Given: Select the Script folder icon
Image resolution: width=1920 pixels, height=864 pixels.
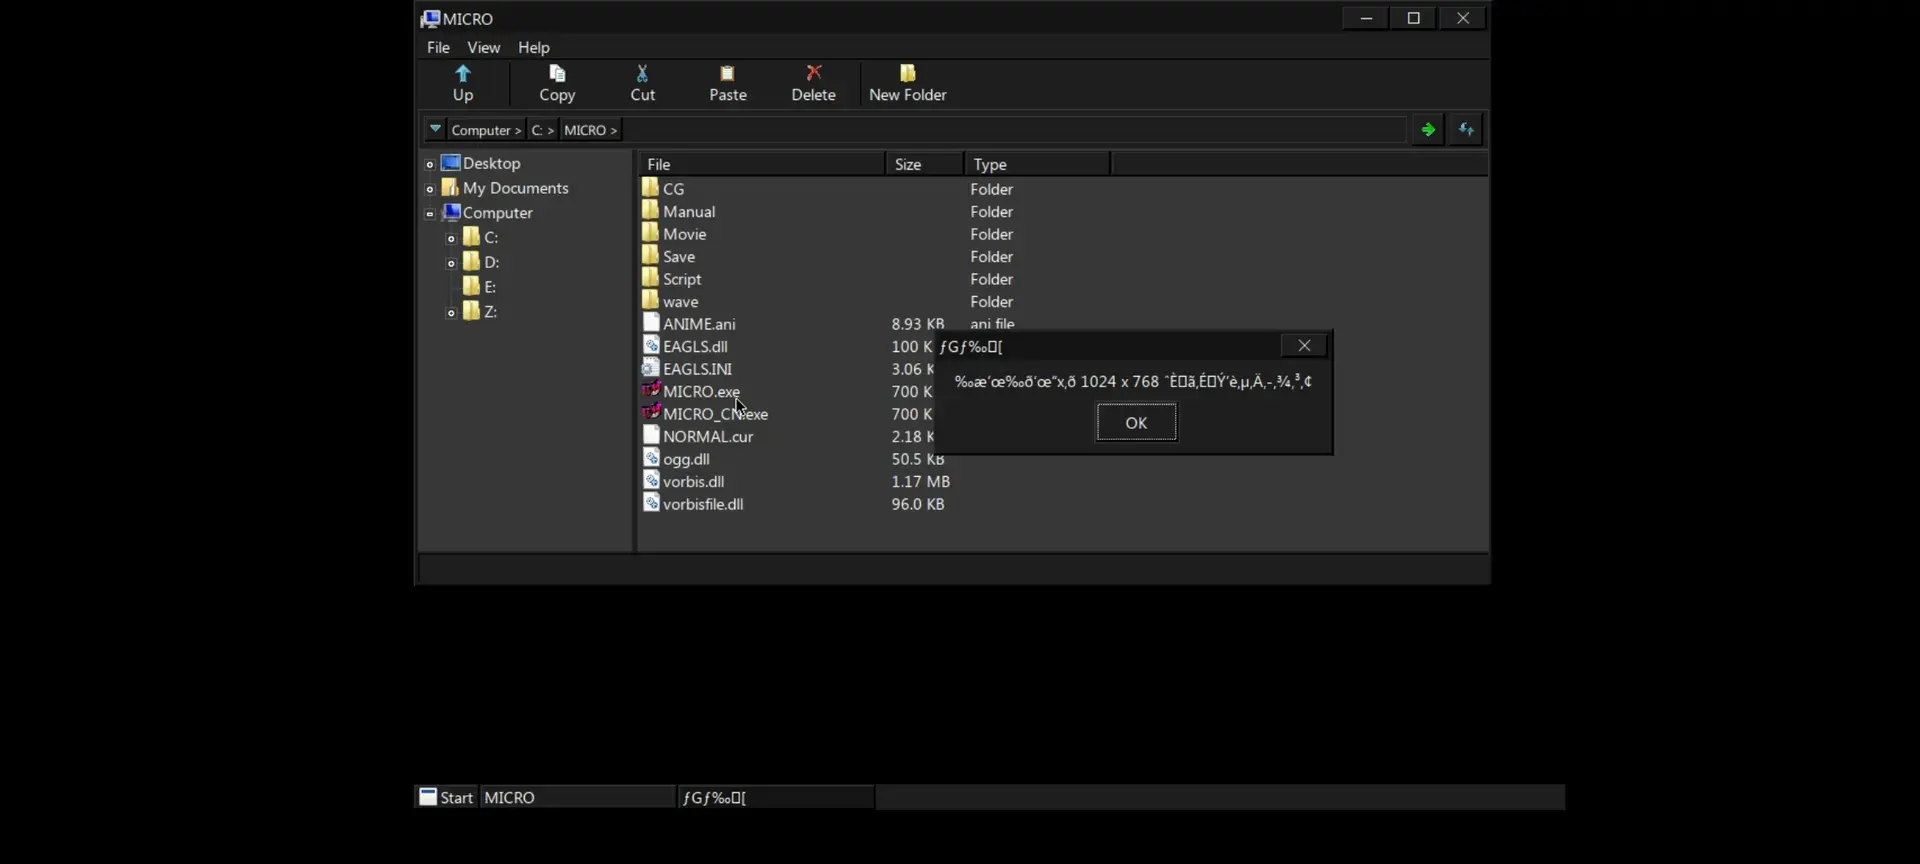Looking at the screenshot, I should tap(650, 277).
